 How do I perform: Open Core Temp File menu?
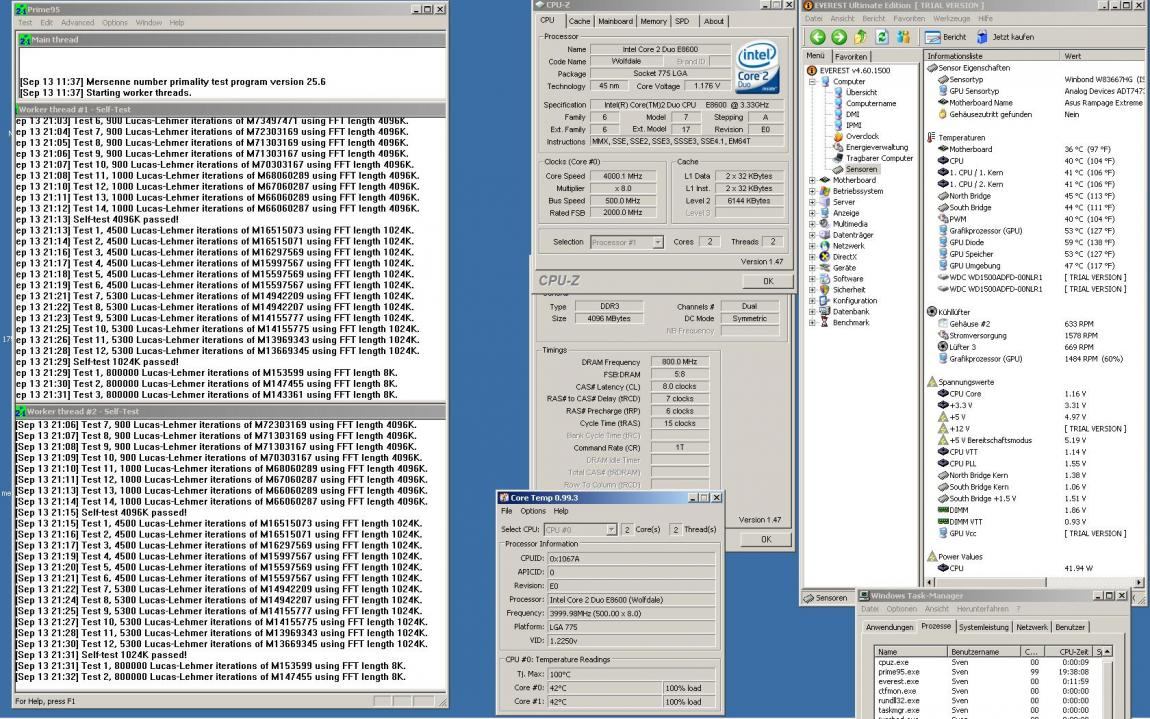pos(507,511)
